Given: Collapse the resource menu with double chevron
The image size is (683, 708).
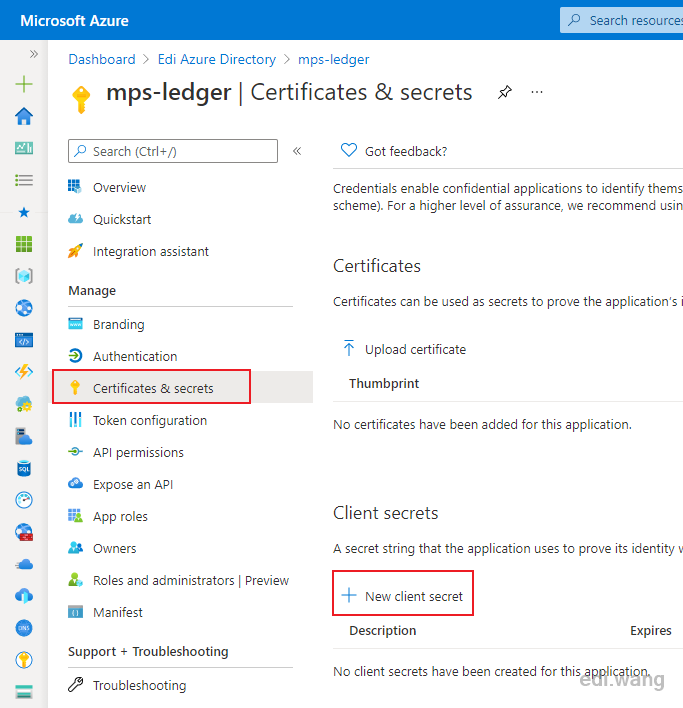Looking at the screenshot, I should click(297, 151).
